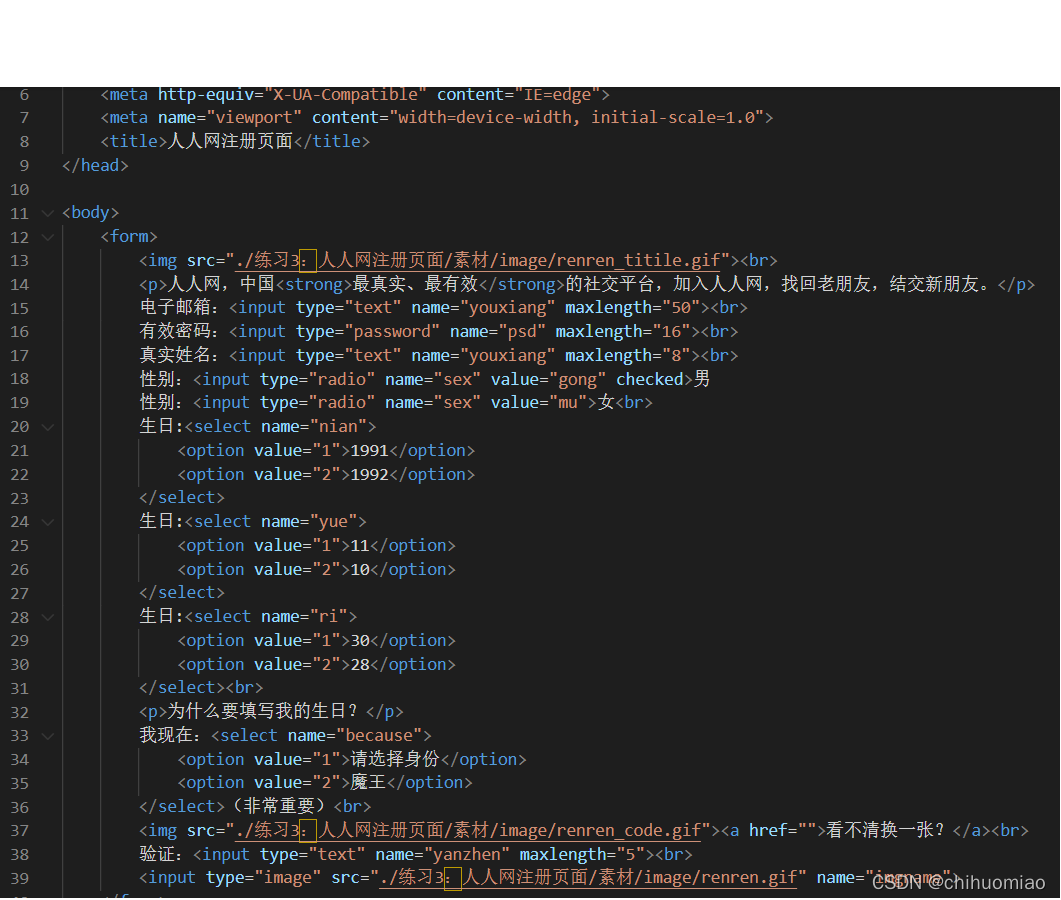The width and height of the screenshot is (1061, 900).
Task: Click line number 6 in the gutter
Action: coord(24,95)
